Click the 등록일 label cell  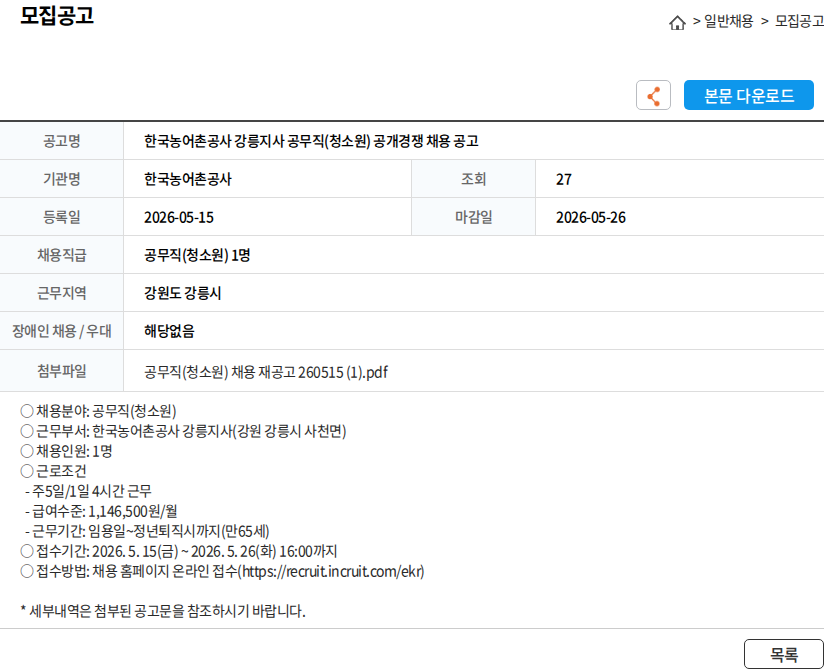tap(61, 217)
